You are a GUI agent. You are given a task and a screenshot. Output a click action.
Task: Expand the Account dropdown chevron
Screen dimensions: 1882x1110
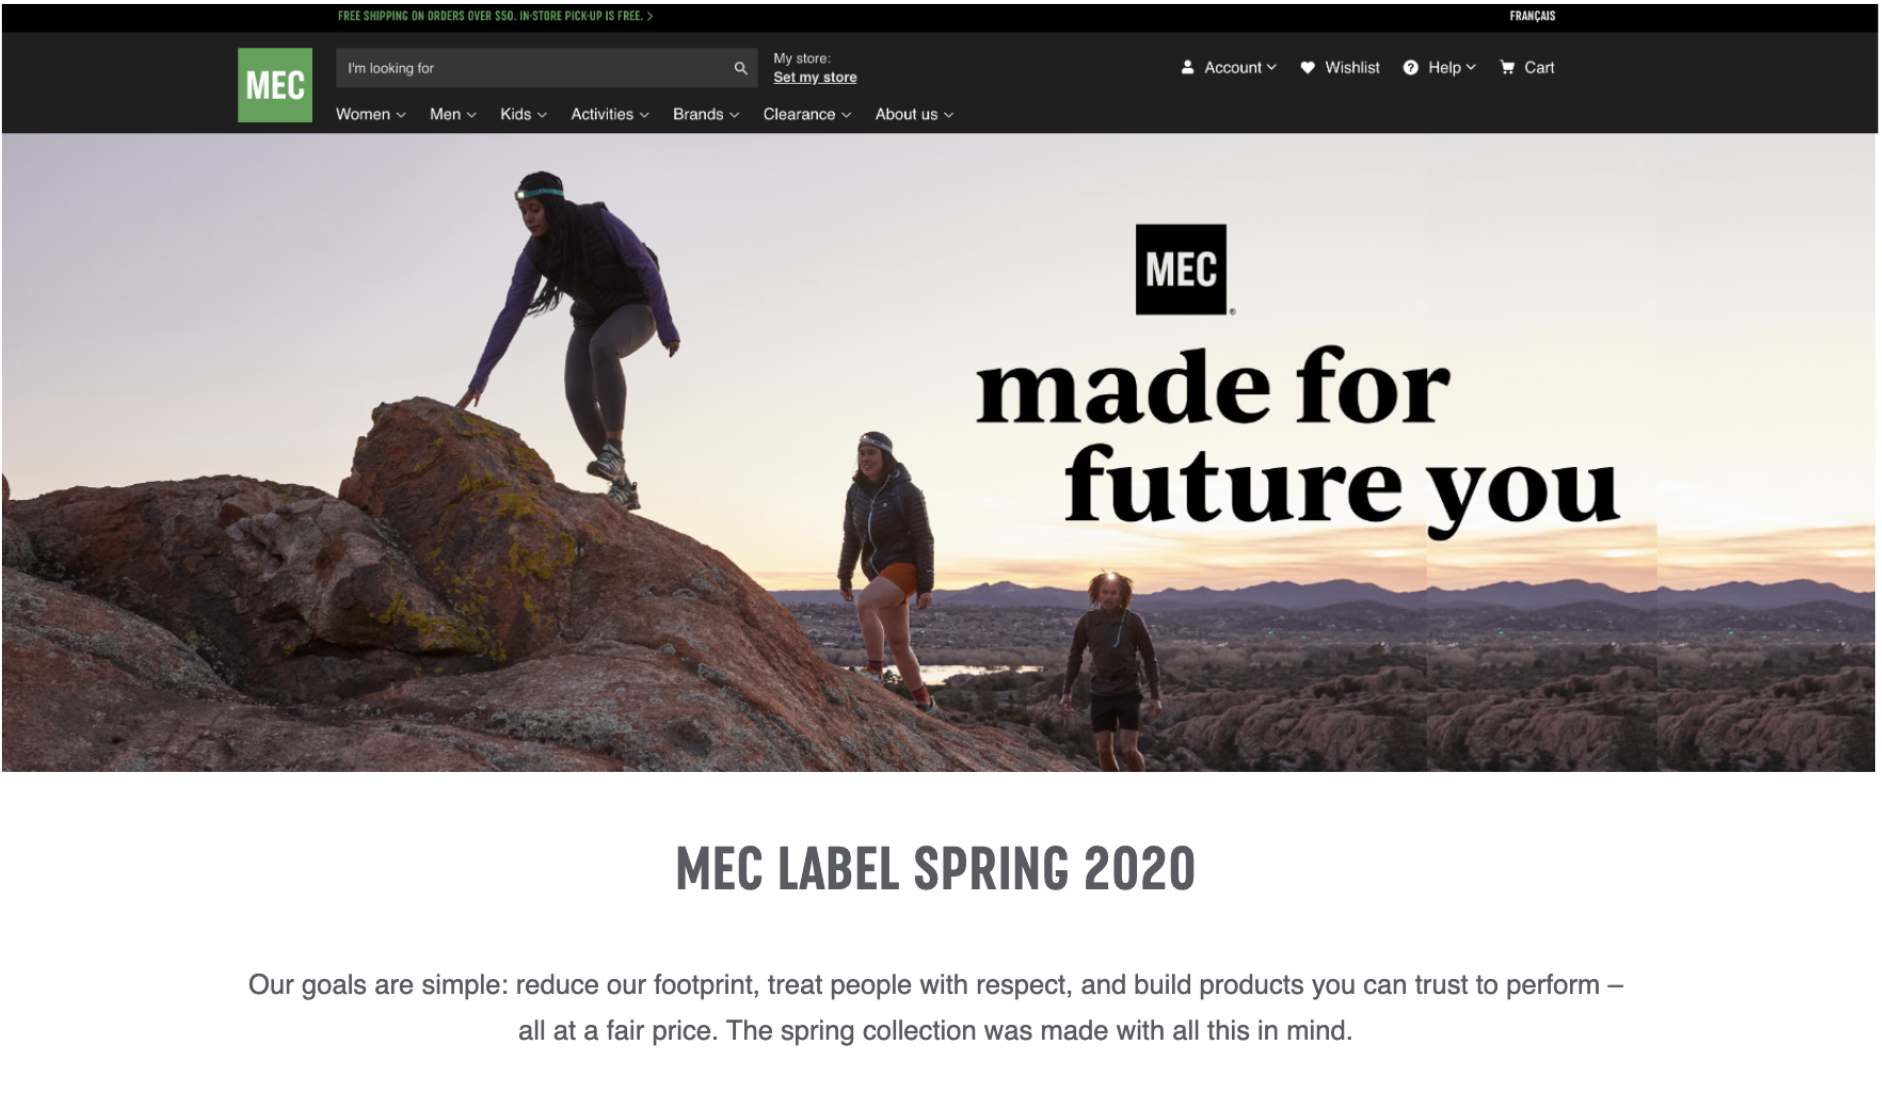coord(1272,67)
